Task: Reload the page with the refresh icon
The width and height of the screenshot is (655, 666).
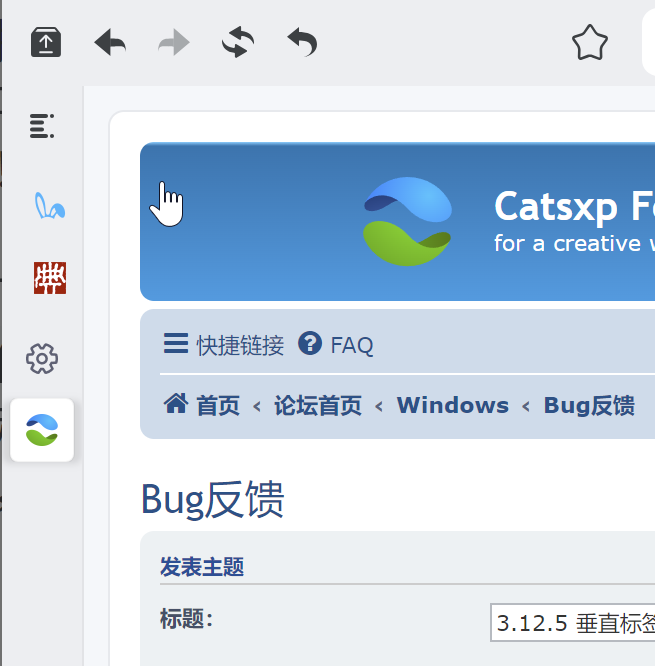Action: click(x=238, y=42)
